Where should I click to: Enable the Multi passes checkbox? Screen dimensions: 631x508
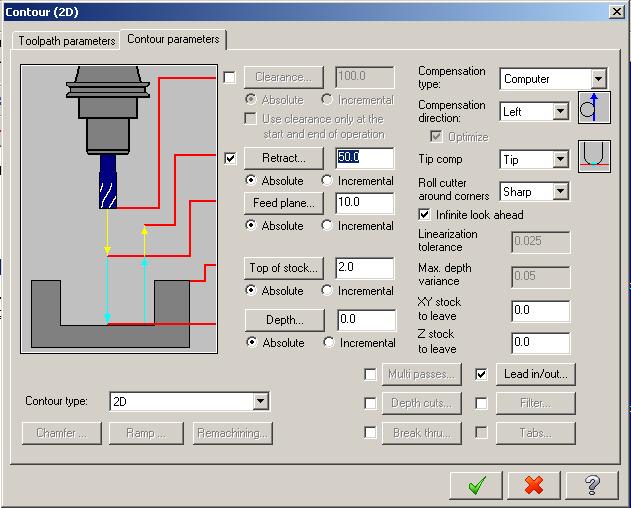[370, 374]
